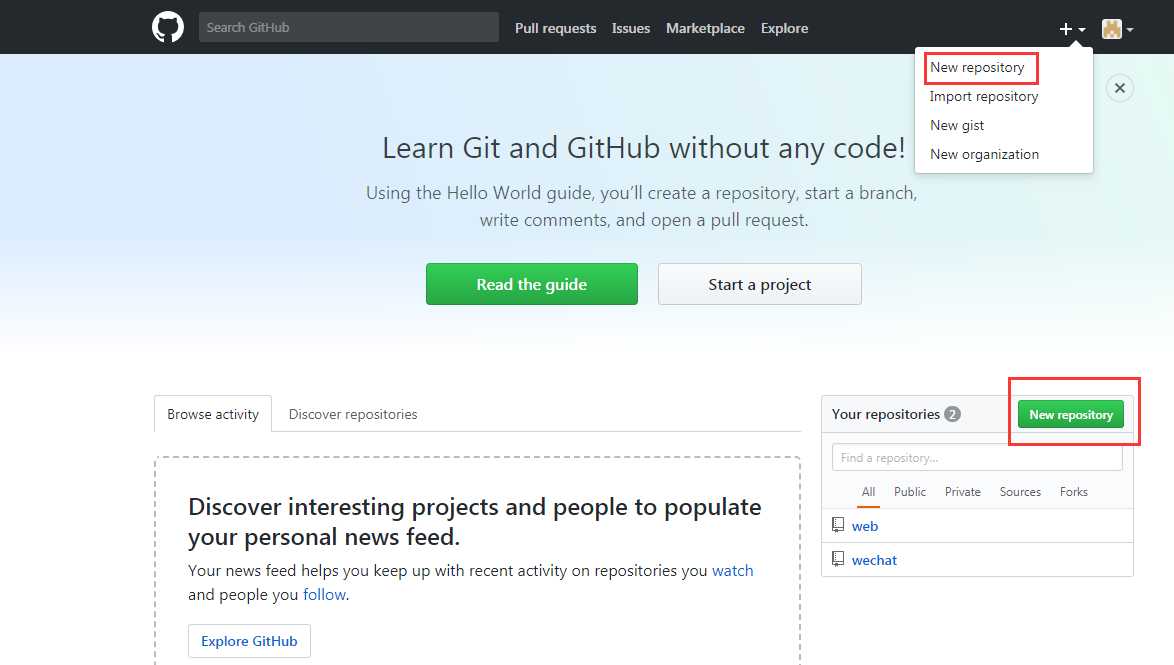Select New gist from dropdown
1174x665 pixels.
coord(957,125)
